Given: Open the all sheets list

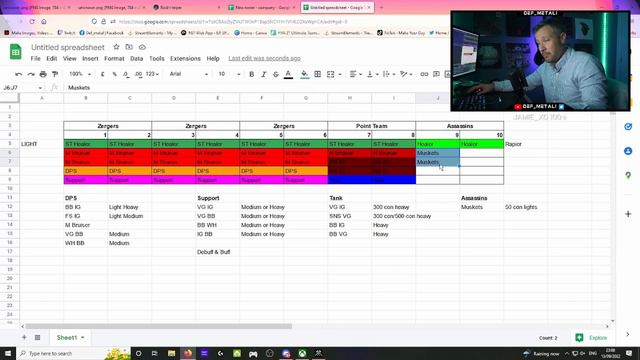Looking at the screenshot, I should coord(37,338).
